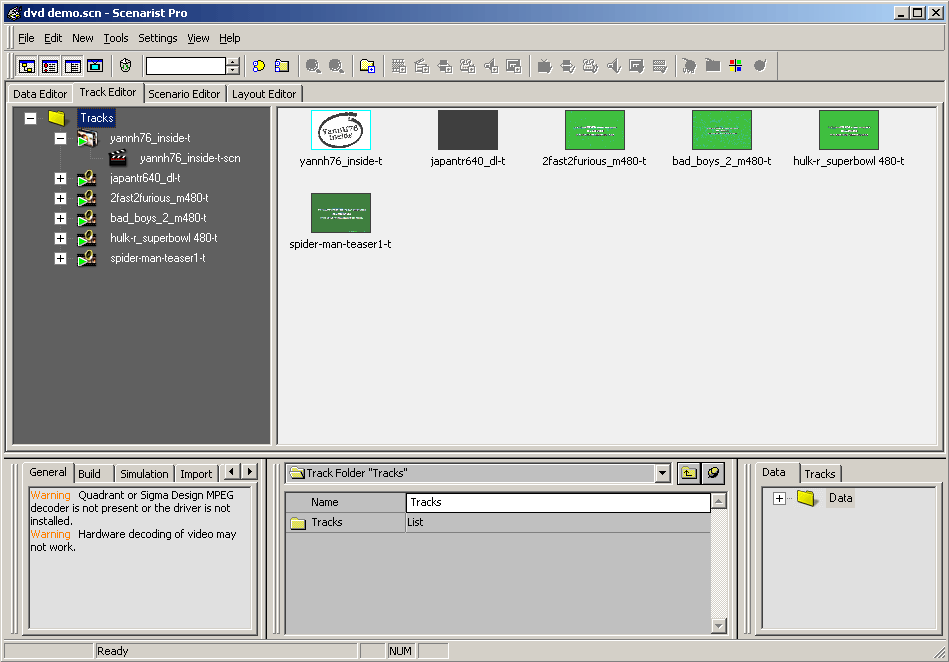Screen dimensions: 949x662
Task: Click the multicolor palette squares toolbar icon
Action: click(x=736, y=65)
